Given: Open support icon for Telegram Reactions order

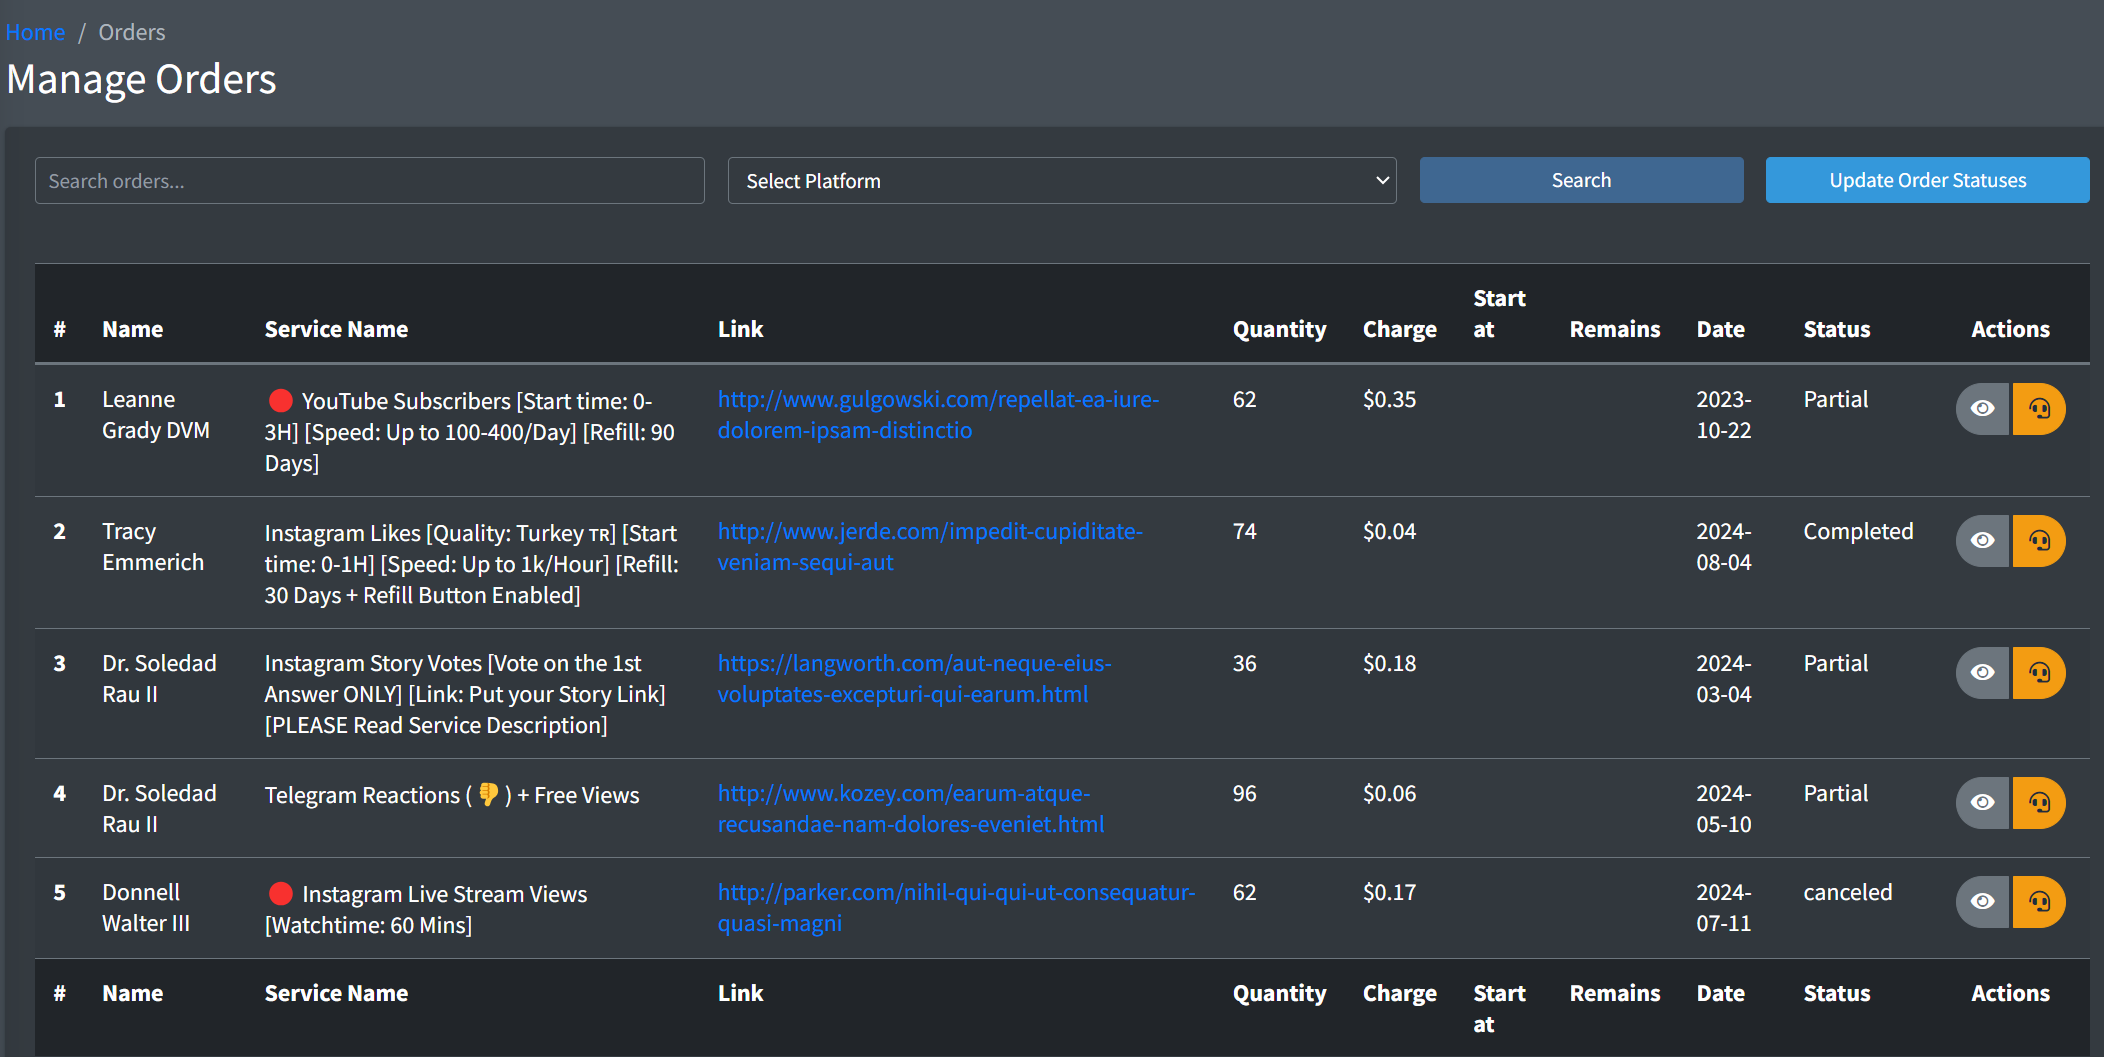Looking at the screenshot, I should click(2039, 803).
